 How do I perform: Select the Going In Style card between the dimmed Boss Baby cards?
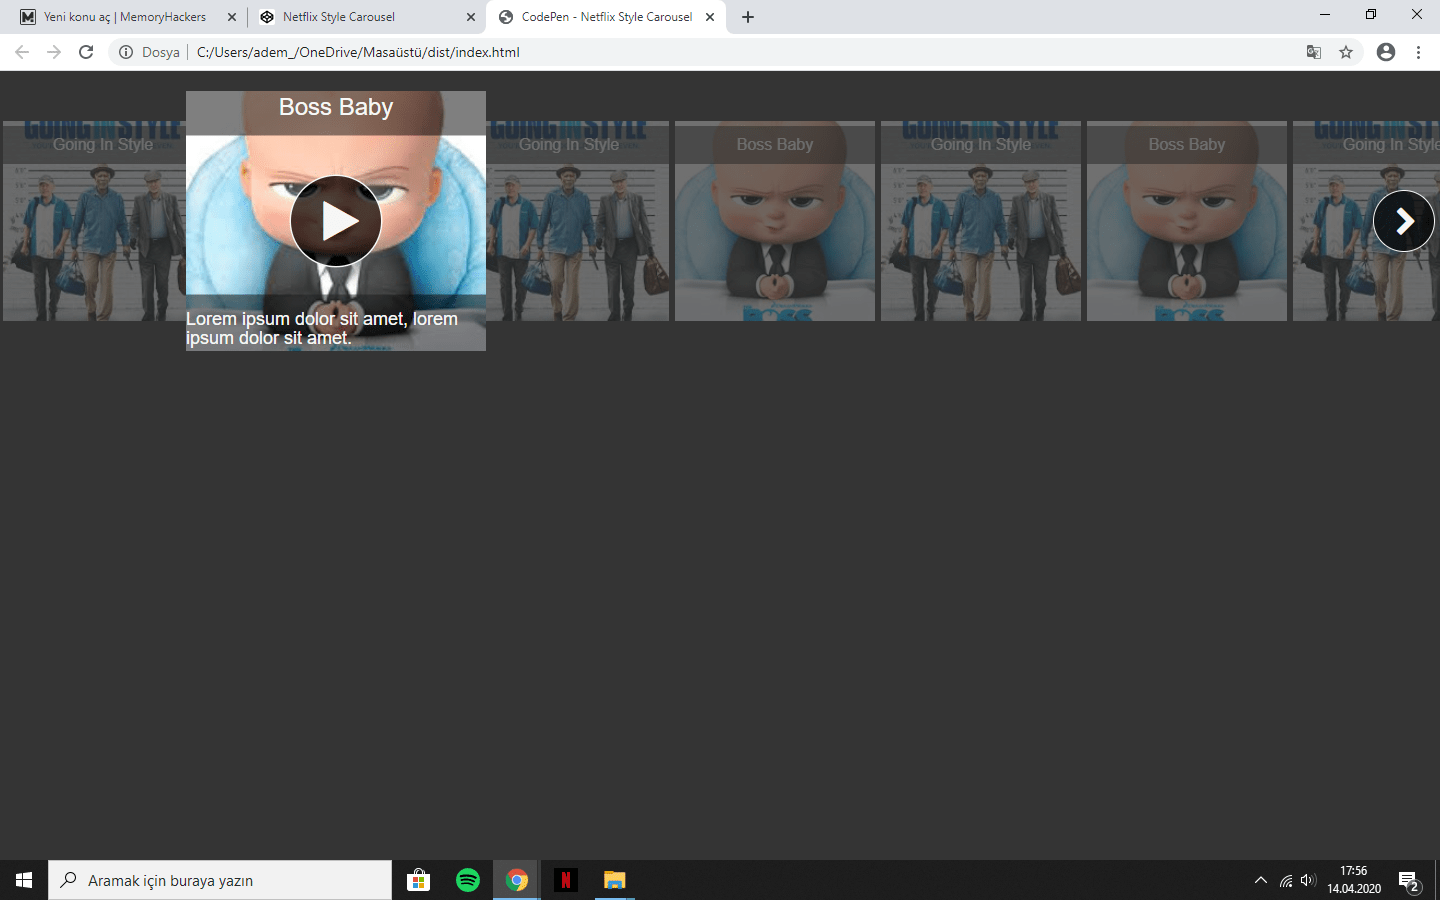[x=981, y=221]
